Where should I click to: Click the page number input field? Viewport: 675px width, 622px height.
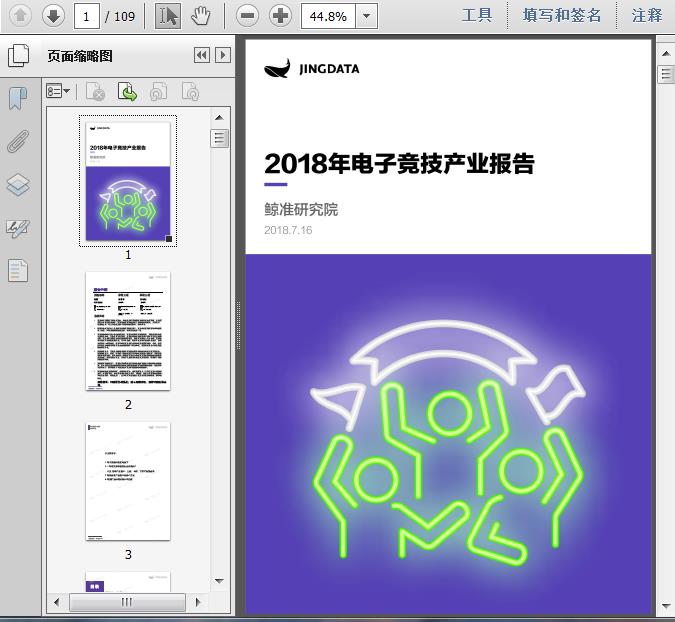pyautogui.click(x=89, y=16)
